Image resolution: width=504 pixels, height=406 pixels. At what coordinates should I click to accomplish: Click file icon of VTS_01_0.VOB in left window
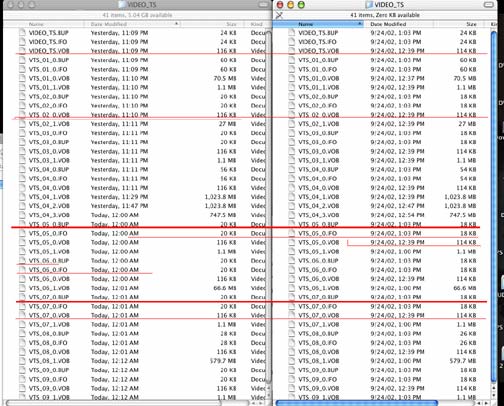click(x=22, y=78)
